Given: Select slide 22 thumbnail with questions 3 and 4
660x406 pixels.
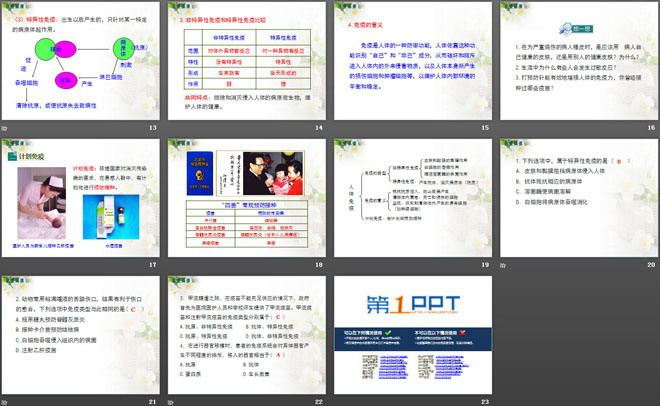Looking at the screenshot, I should 247,335.
